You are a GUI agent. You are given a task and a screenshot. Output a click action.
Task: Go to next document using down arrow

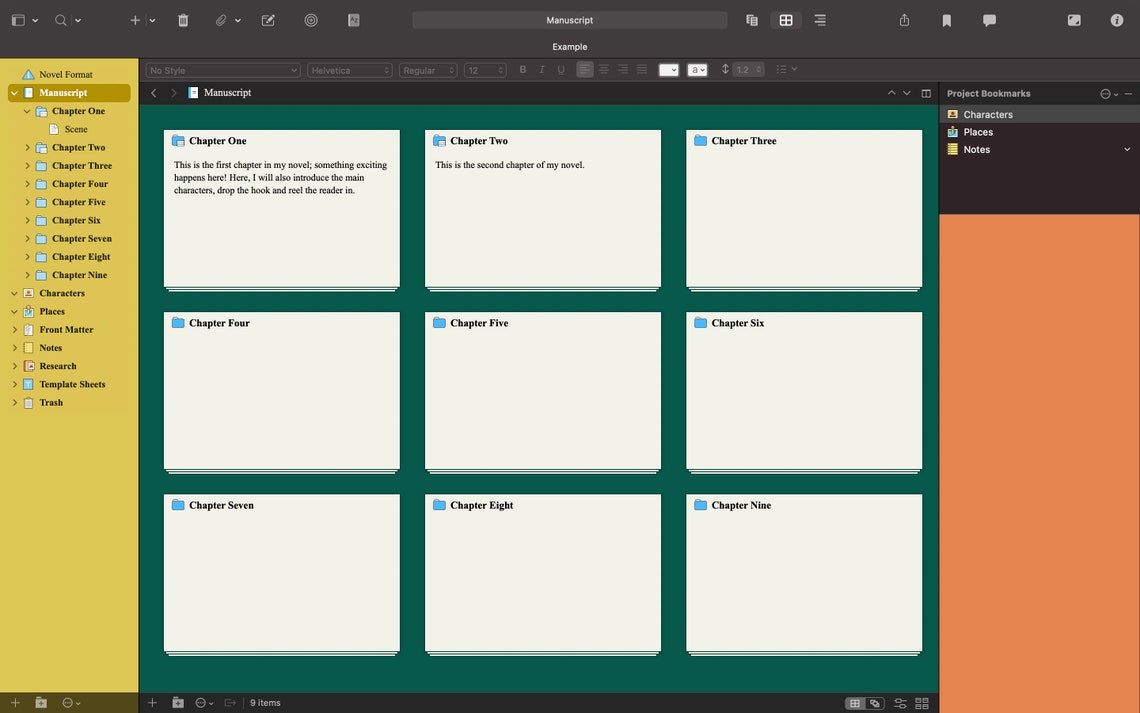tap(907, 93)
